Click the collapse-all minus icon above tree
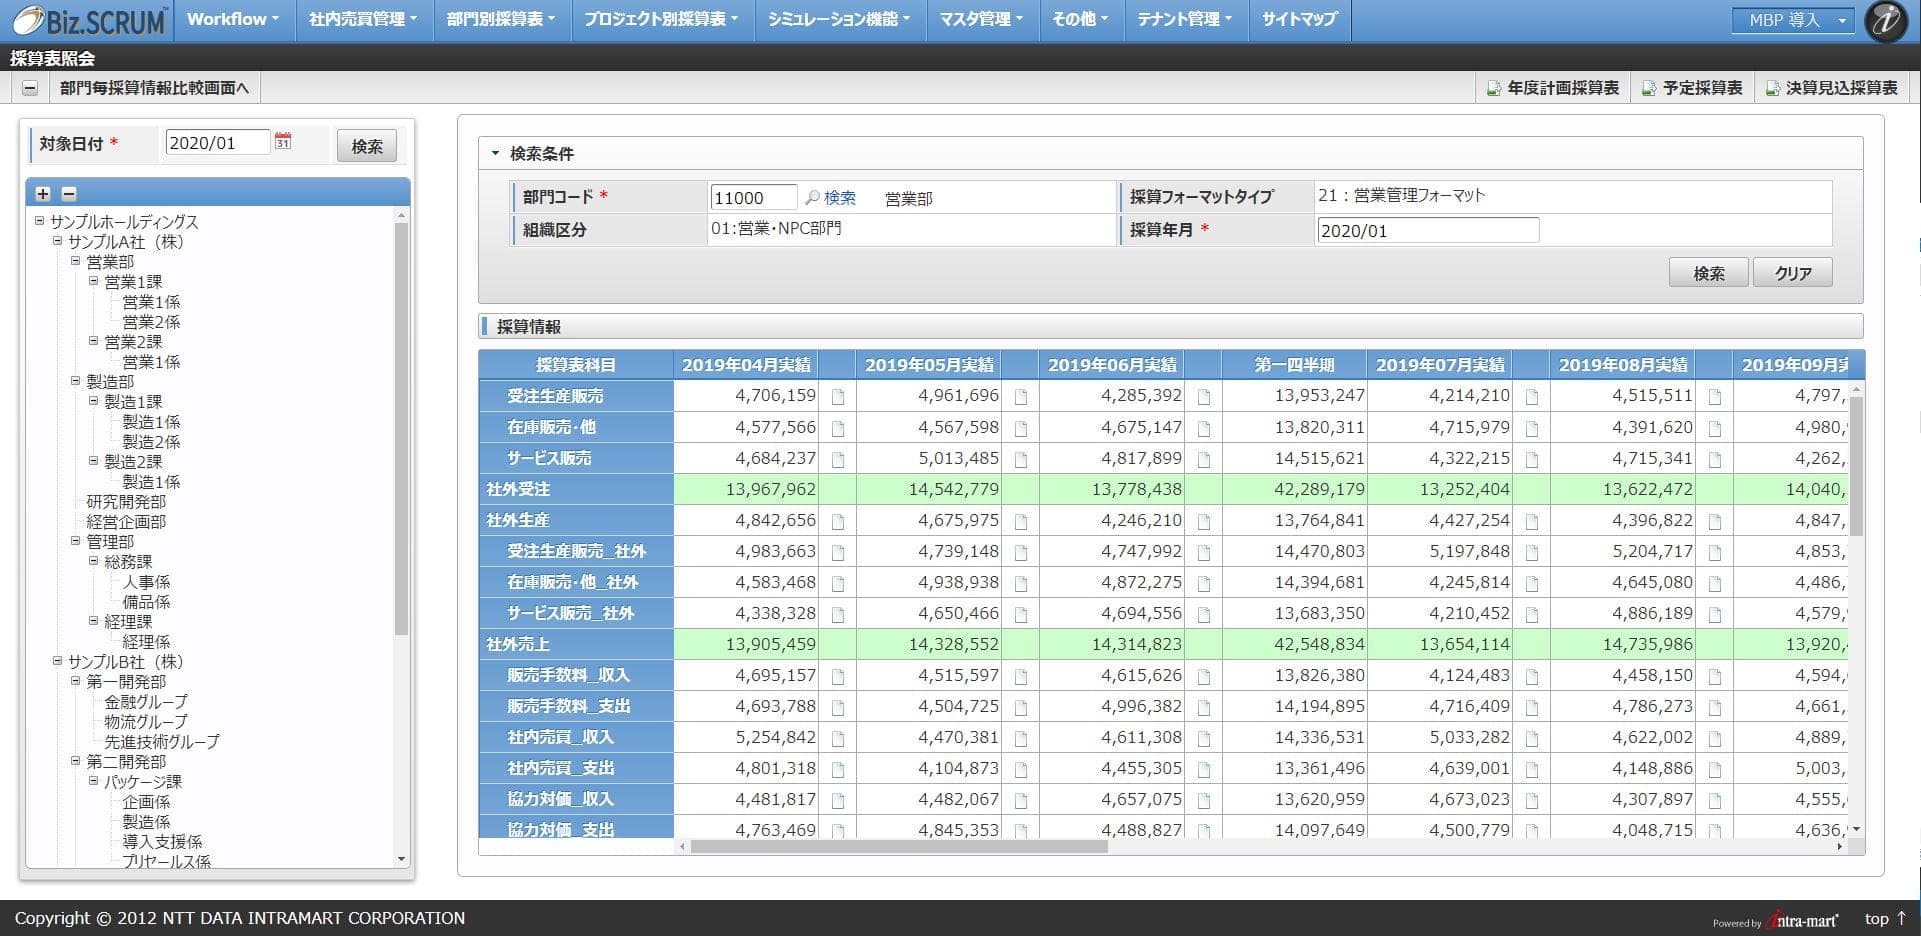 (69, 194)
